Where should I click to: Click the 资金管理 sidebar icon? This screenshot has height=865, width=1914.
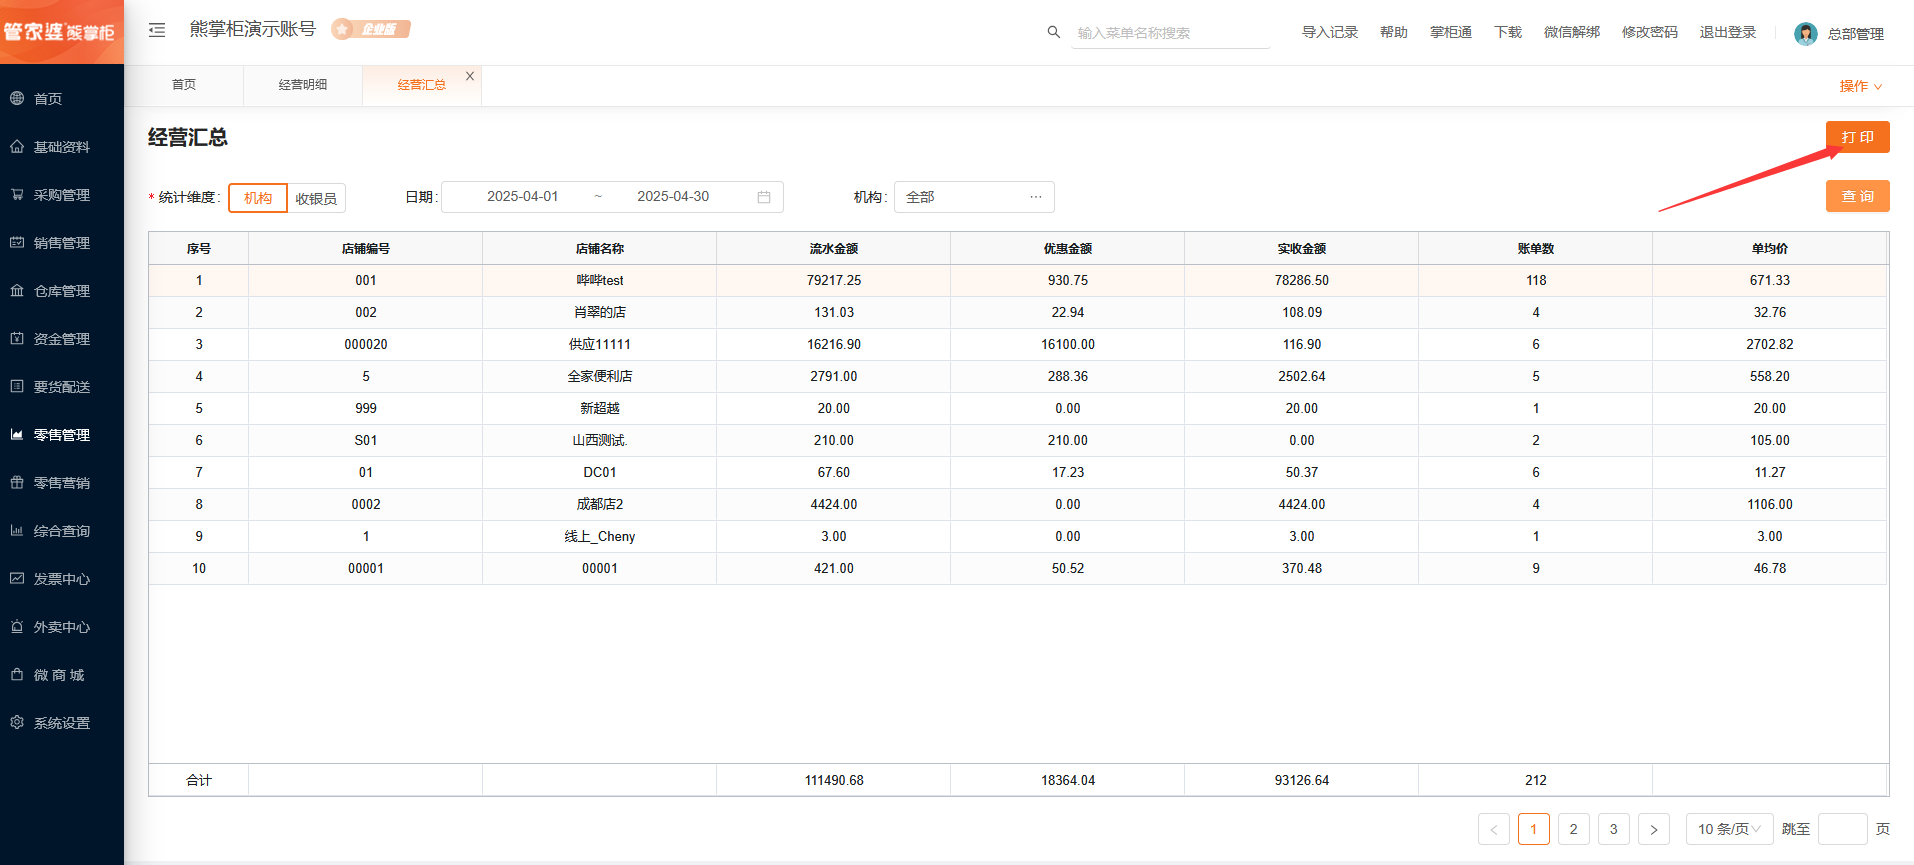click(17, 338)
